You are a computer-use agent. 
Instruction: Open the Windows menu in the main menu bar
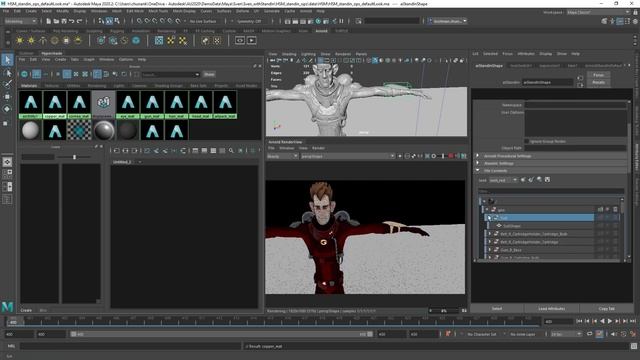(x=99, y=11)
